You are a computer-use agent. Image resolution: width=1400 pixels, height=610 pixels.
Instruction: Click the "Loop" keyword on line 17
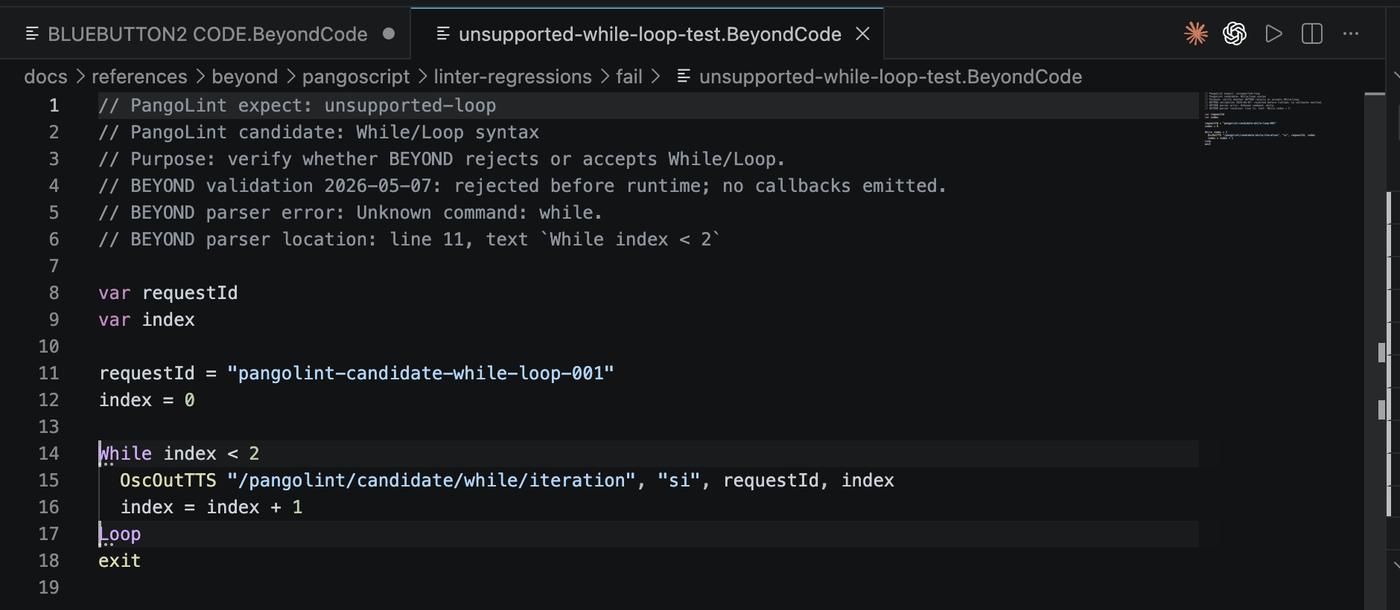pos(120,534)
